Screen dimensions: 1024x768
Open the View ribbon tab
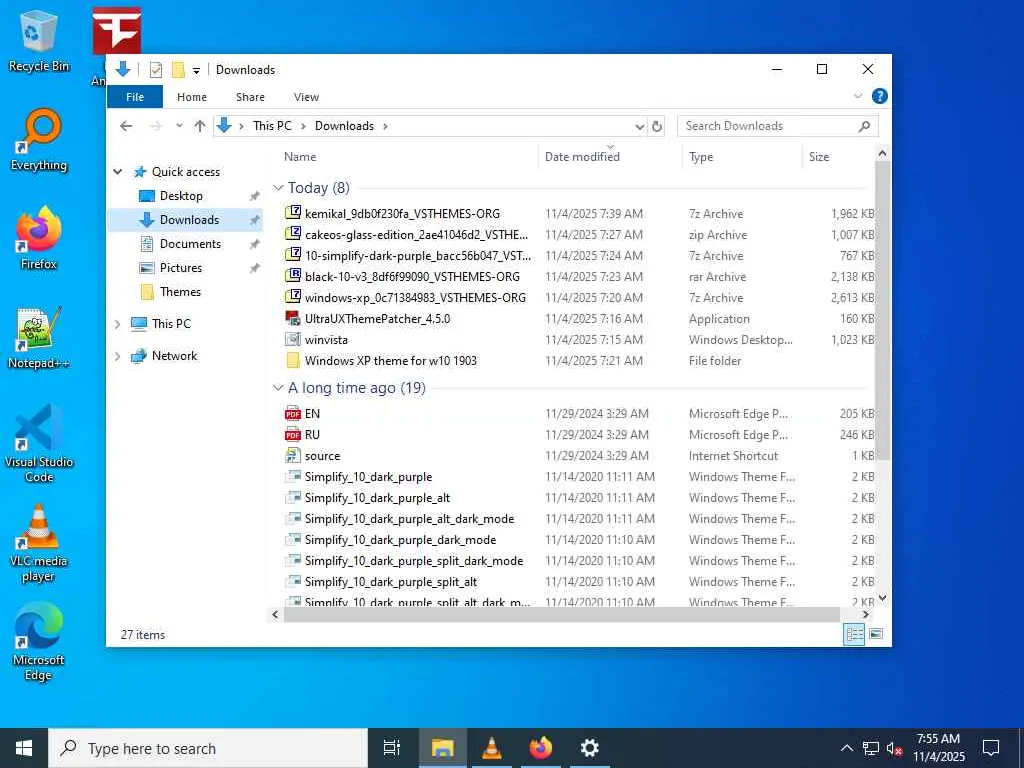click(x=306, y=97)
